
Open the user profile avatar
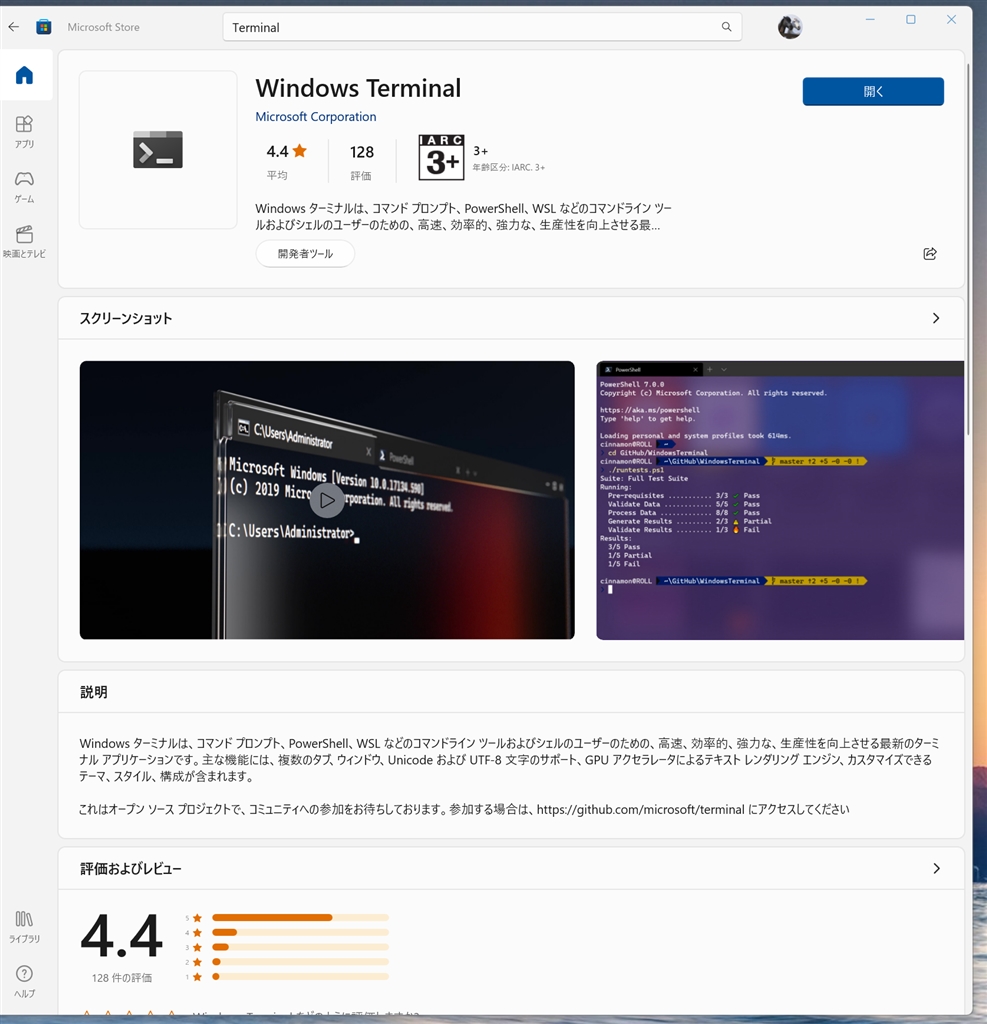click(790, 27)
